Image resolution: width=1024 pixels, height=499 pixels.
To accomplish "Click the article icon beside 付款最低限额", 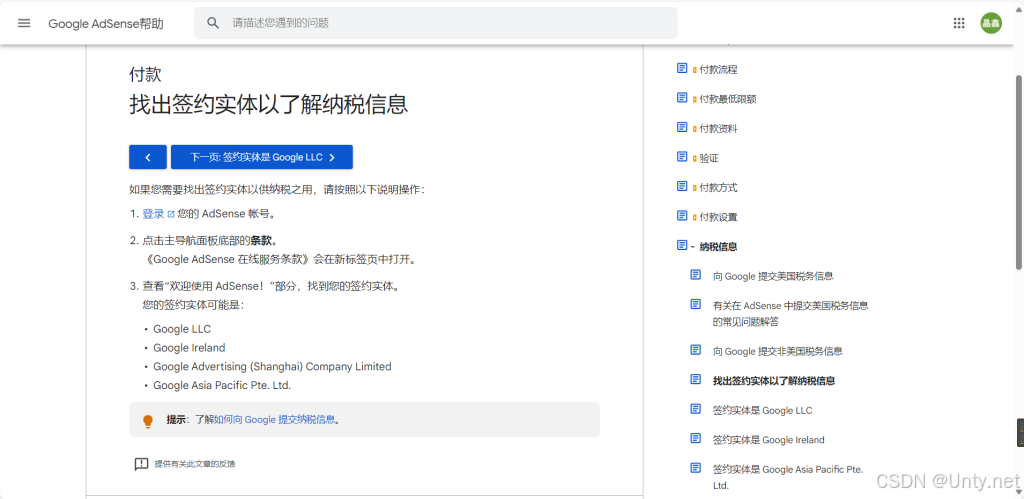I will 682,98.
